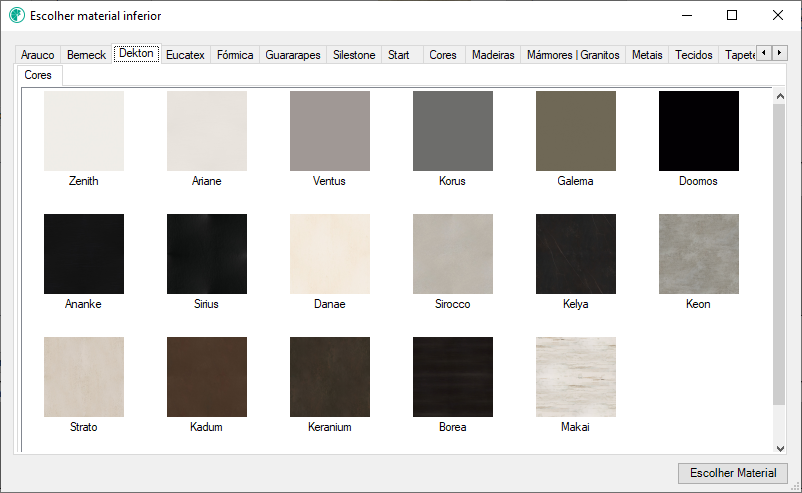Switch to the Arauco tab
The image size is (802, 493).
[x=37, y=55]
